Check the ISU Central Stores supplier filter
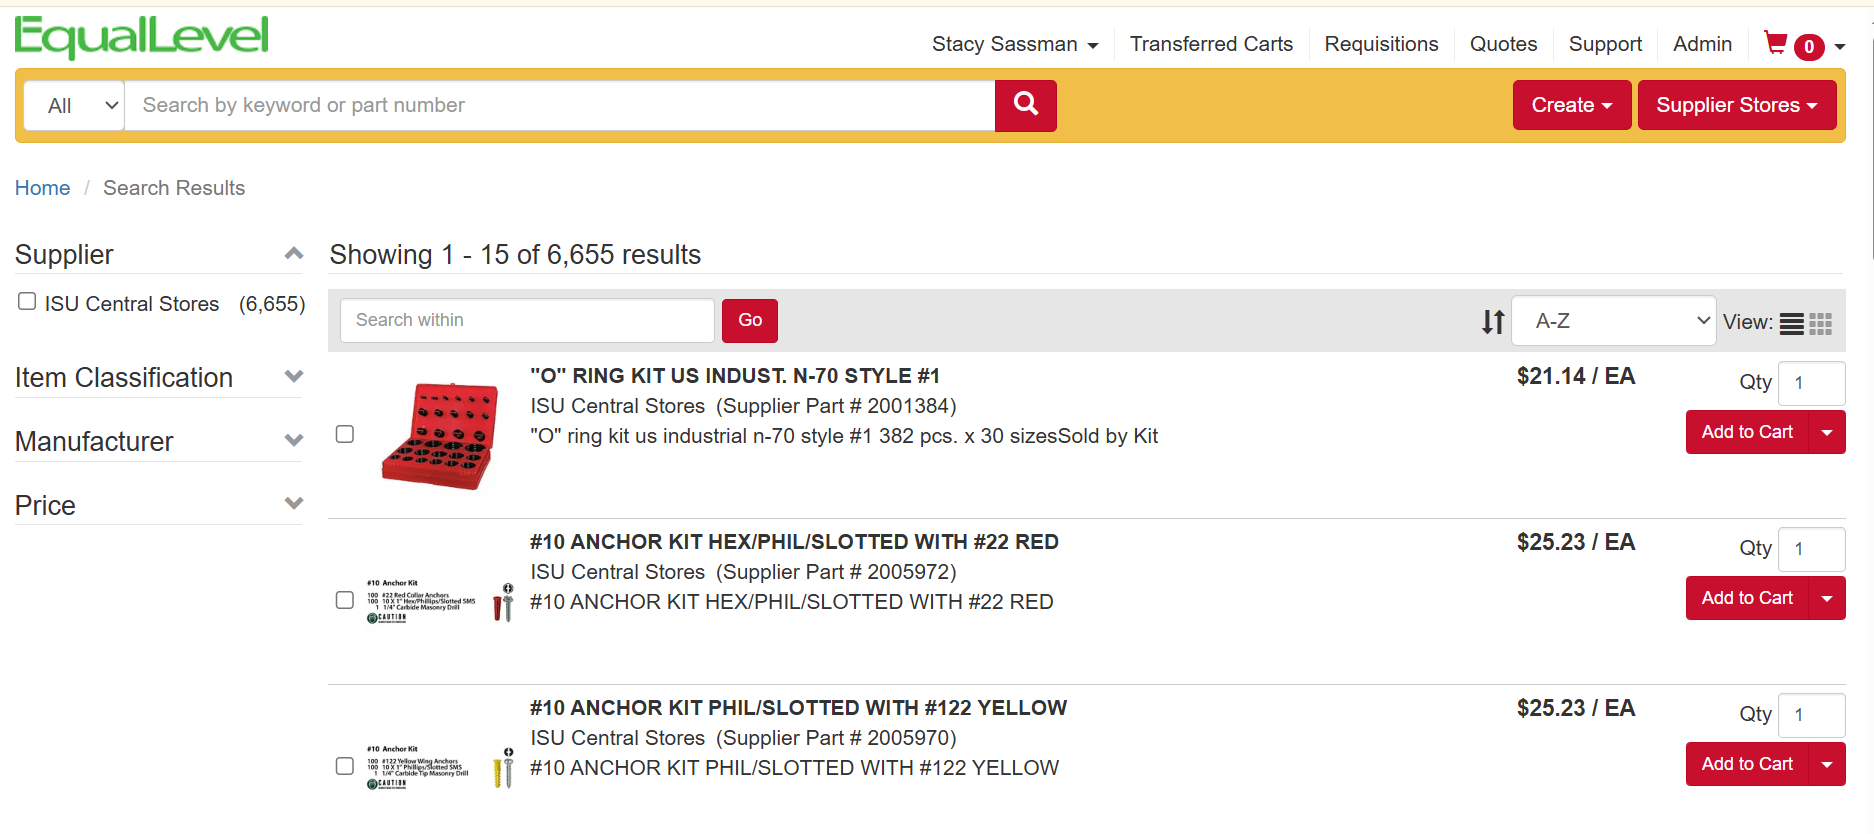 pyautogui.click(x=27, y=302)
